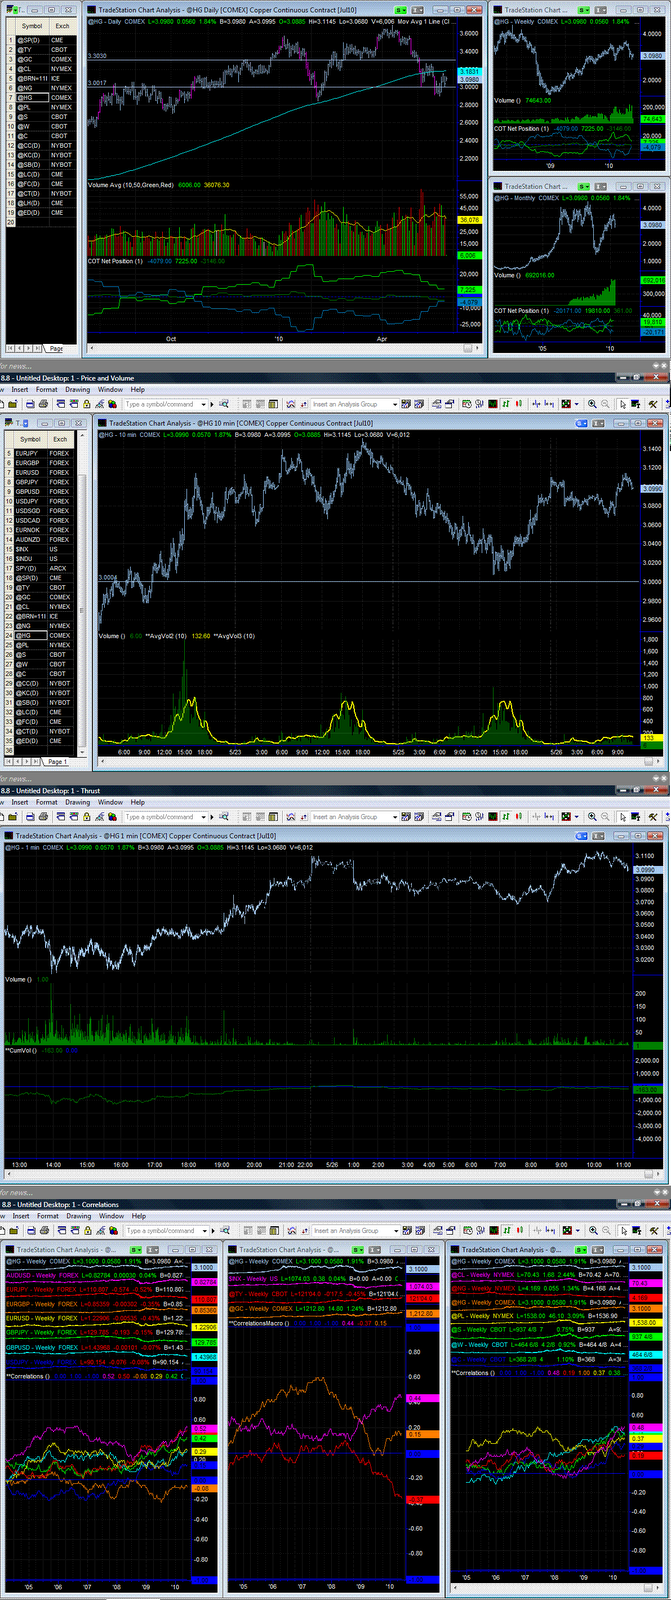Open the Analysis Group dropdown in Correlations toolbar
The width and height of the screenshot is (671, 1600).
(395, 1231)
